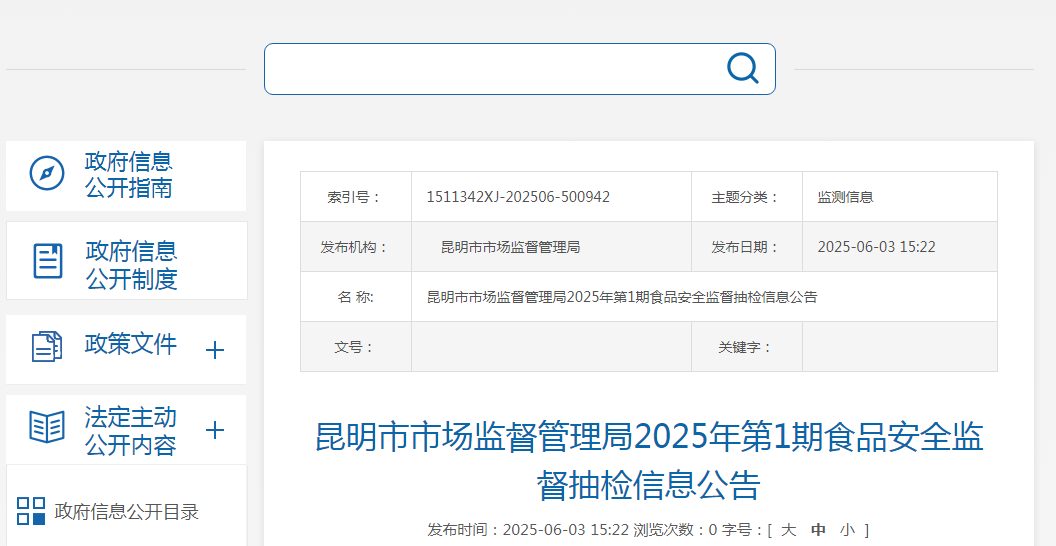
Task: Select publisher 昆明市市场监督管理局 cell
Action: coord(551,247)
